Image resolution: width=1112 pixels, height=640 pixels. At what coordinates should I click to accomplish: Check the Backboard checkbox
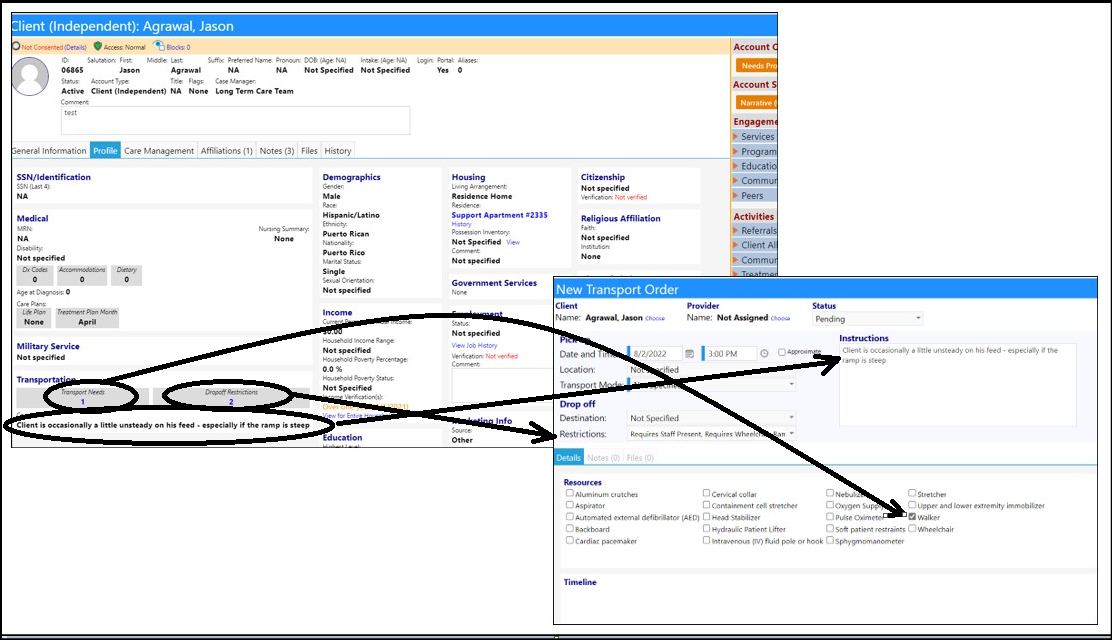pos(569,528)
